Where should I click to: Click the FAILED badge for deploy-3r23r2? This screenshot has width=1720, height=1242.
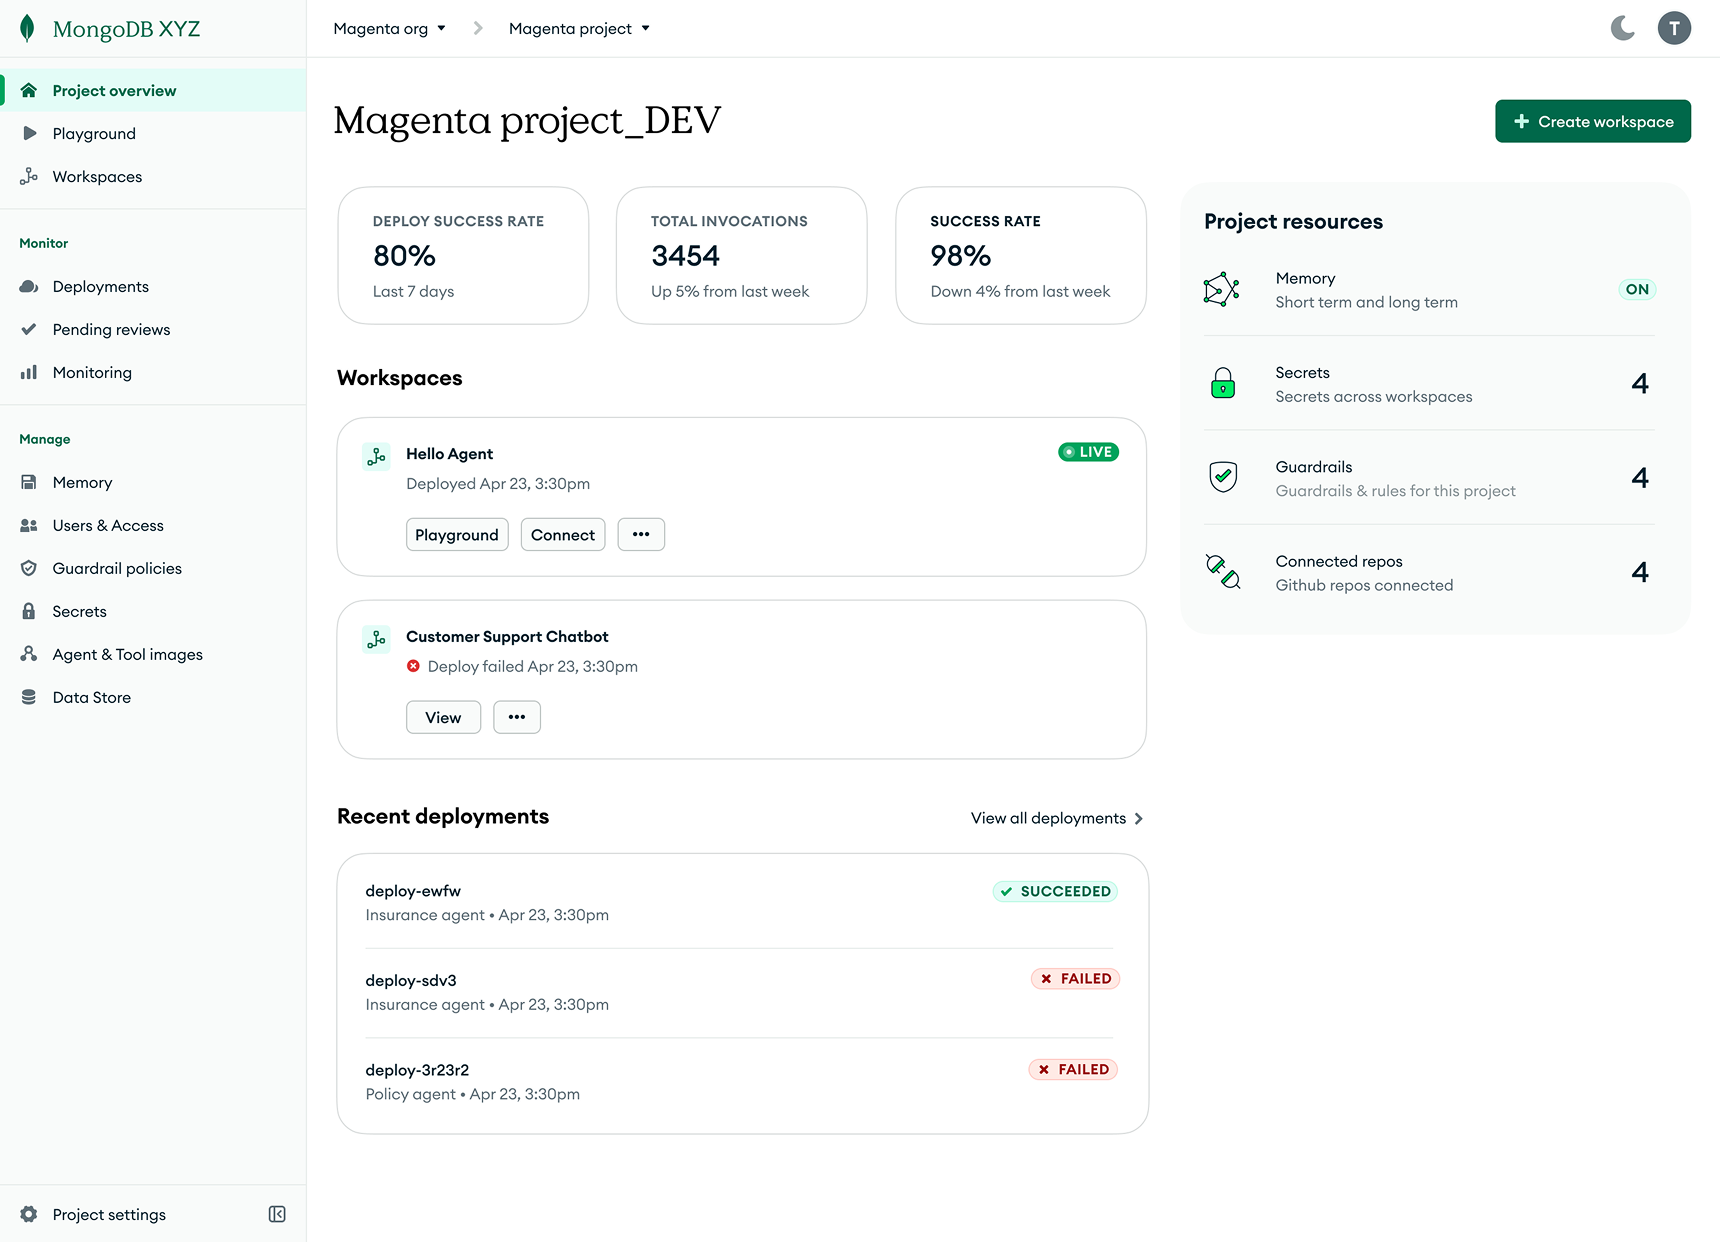pos(1073,1069)
